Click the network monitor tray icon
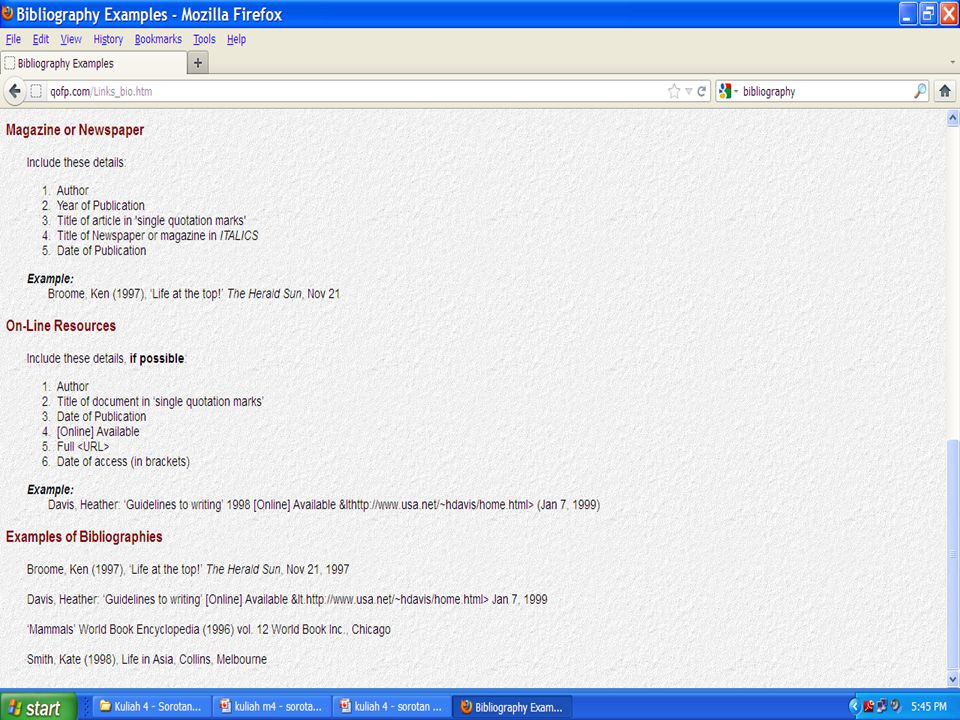Screen dimensions: 960x720 pos(882,707)
